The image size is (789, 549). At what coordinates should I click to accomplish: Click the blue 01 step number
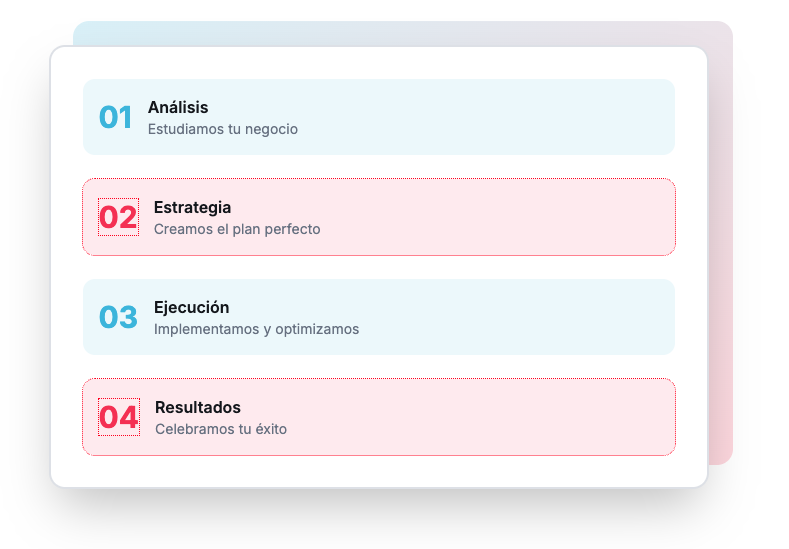[116, 118]
